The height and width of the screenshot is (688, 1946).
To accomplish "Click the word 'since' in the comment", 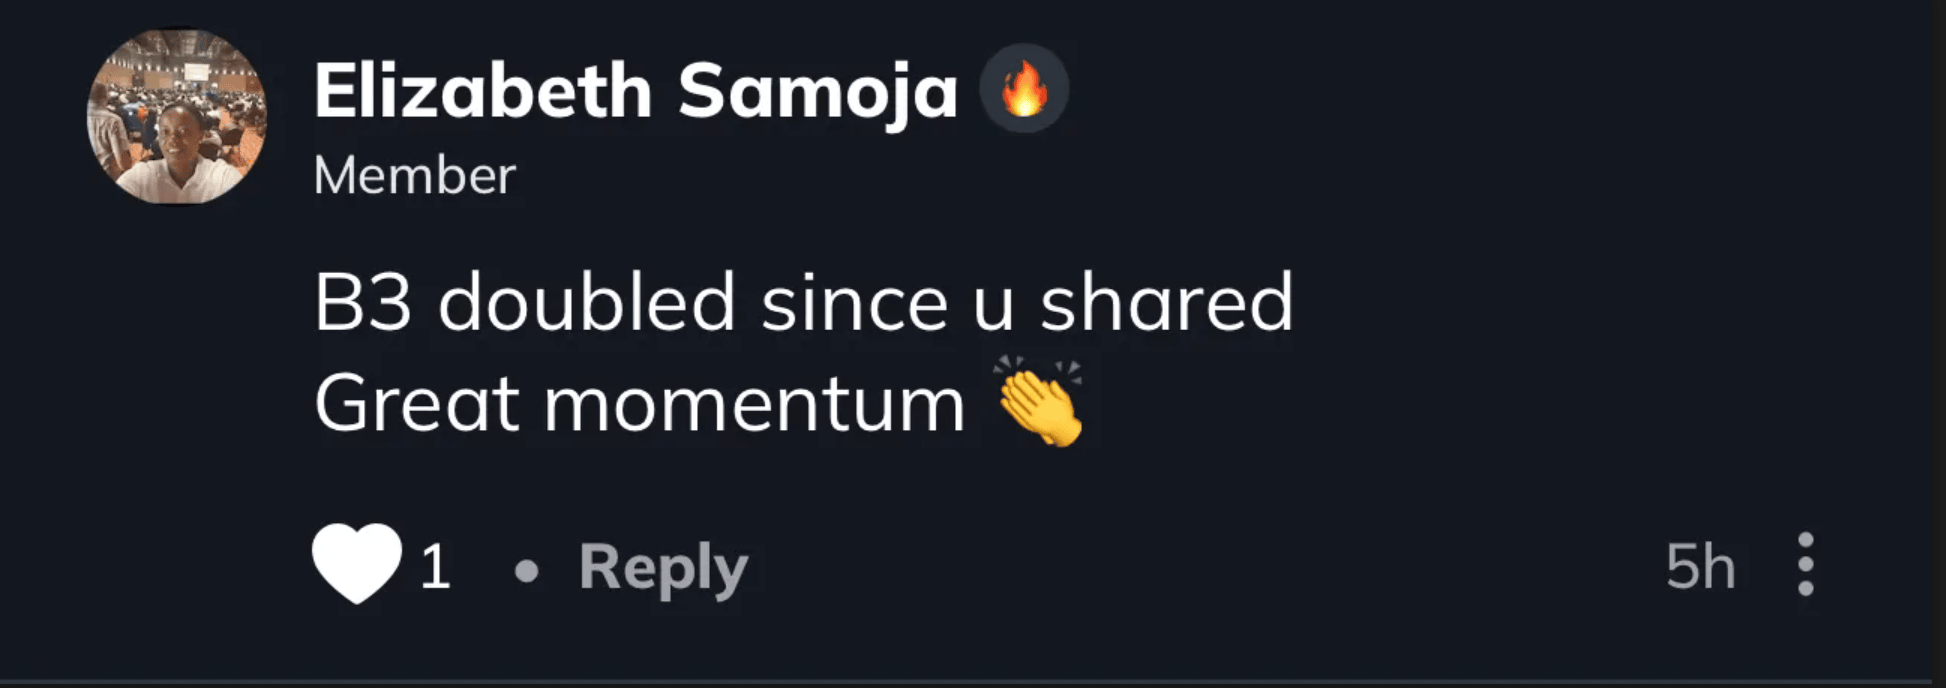I will (x=854, y=303).
